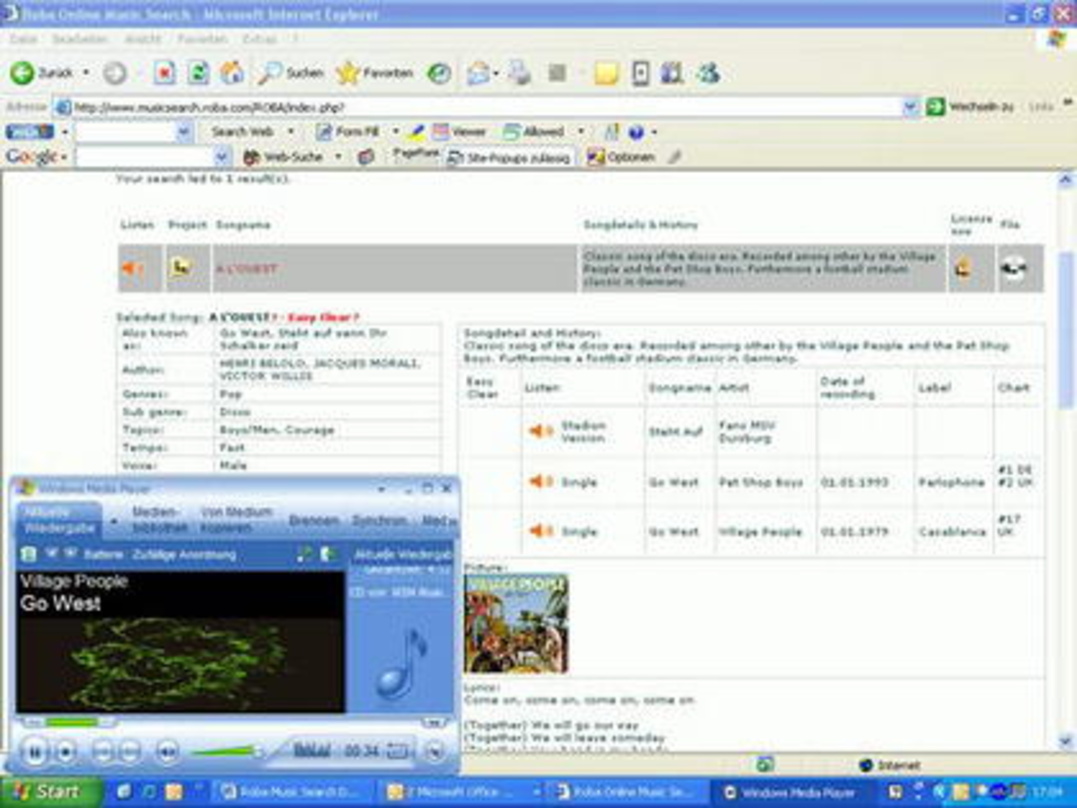Open the Zurück history dropdown arrow
Image resolution: width=1077 pixels, height=808 pixels.
86,73
